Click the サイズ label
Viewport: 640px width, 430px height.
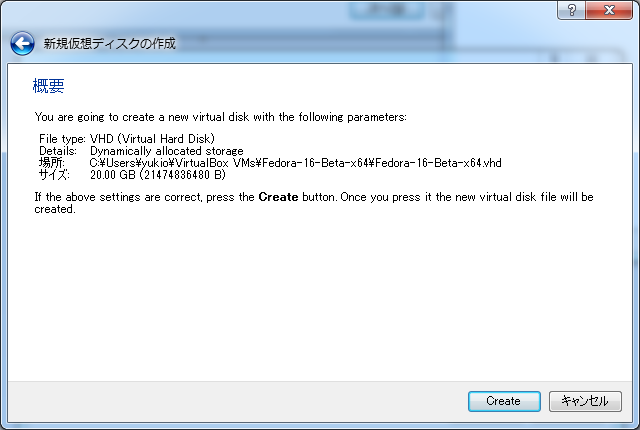54,174
